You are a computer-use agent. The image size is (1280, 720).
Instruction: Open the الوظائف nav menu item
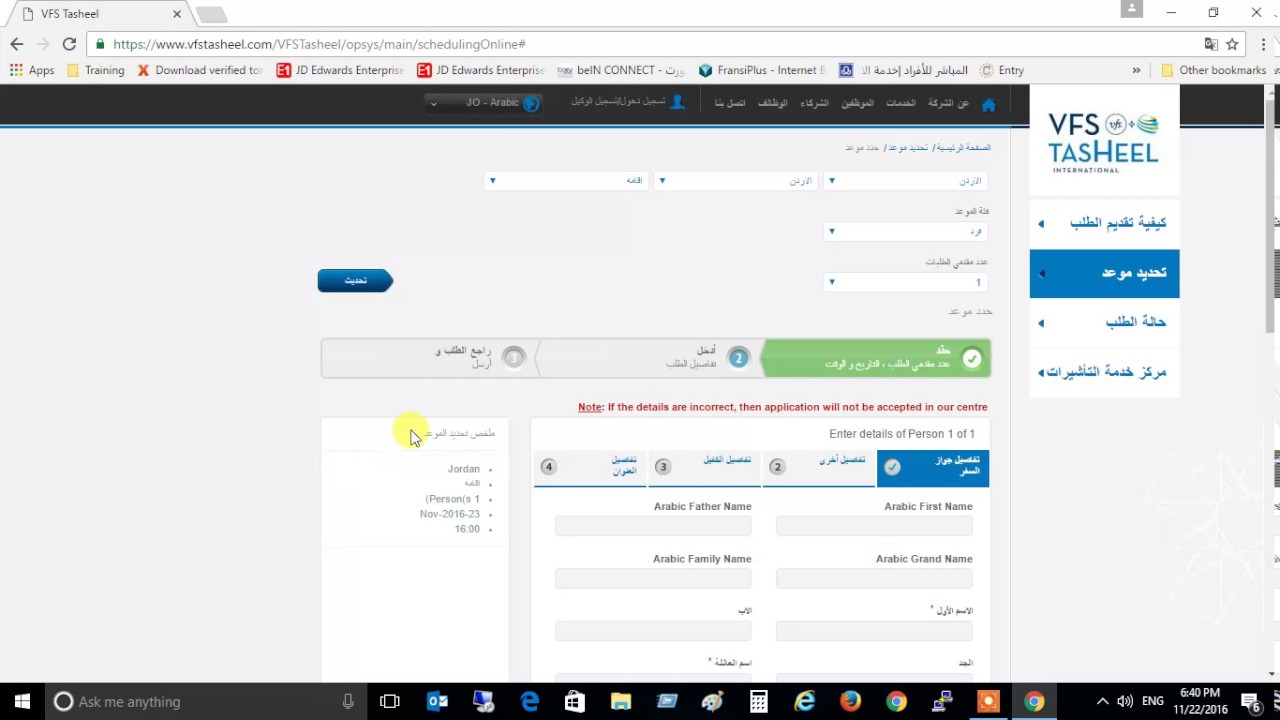tap(772, 103)
